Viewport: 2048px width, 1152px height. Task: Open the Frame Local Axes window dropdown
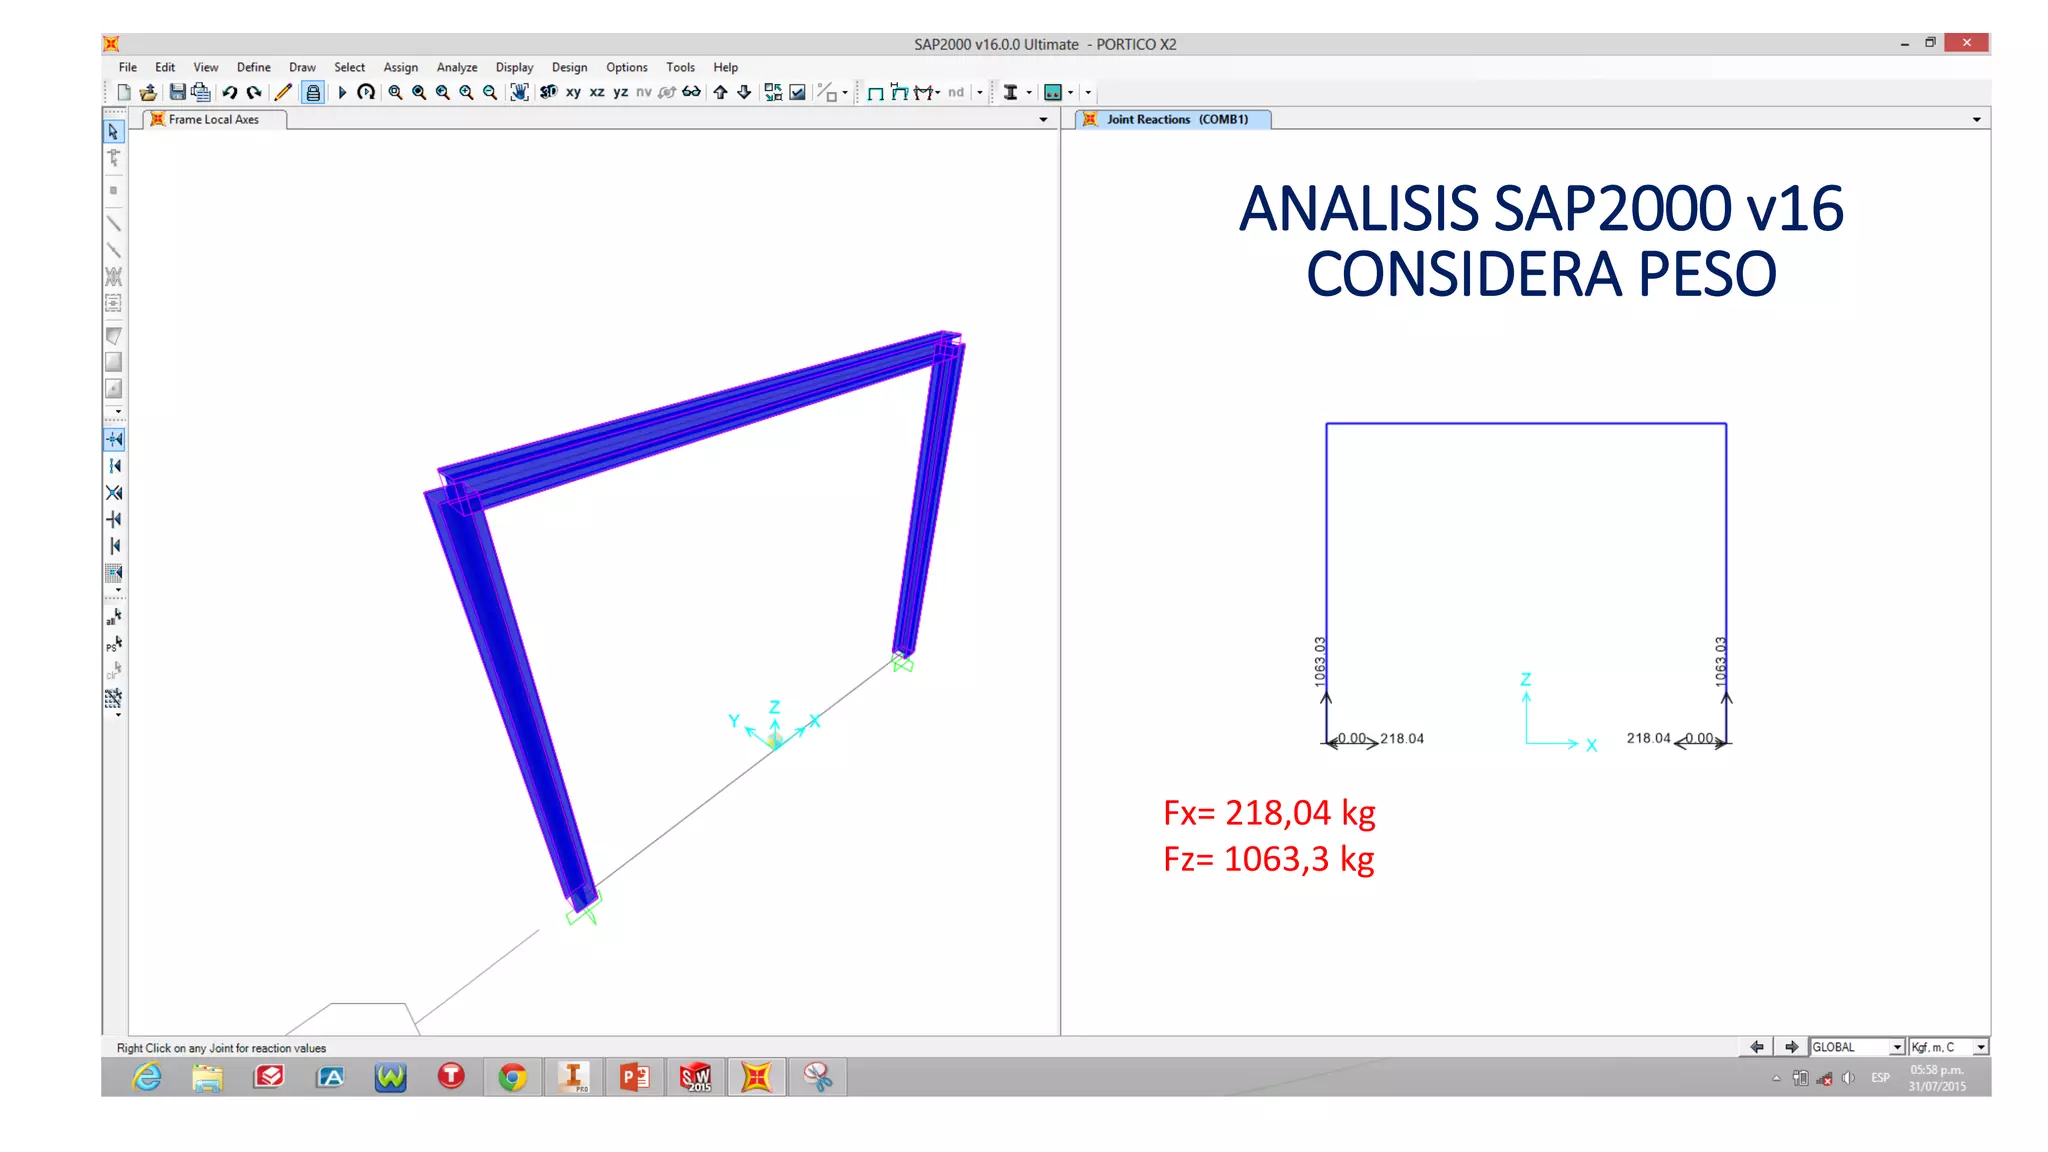[1043, 119]
